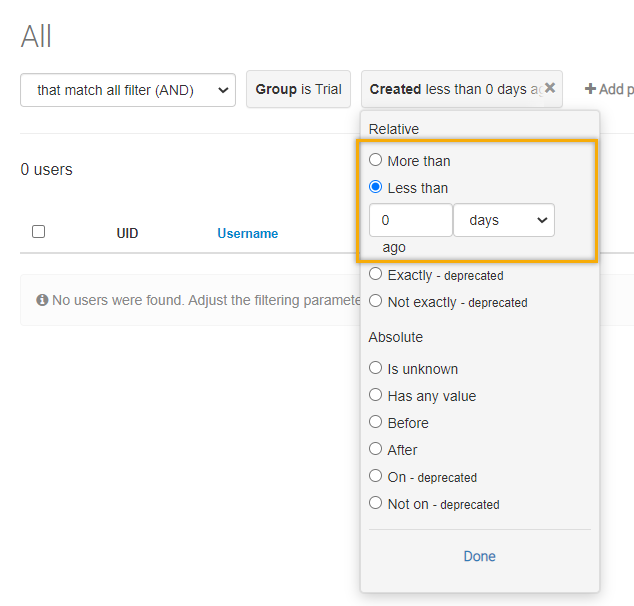Select the Has any value option
Image resolution: width=634 pixels, height=606 pixels.
coord(375,395)
